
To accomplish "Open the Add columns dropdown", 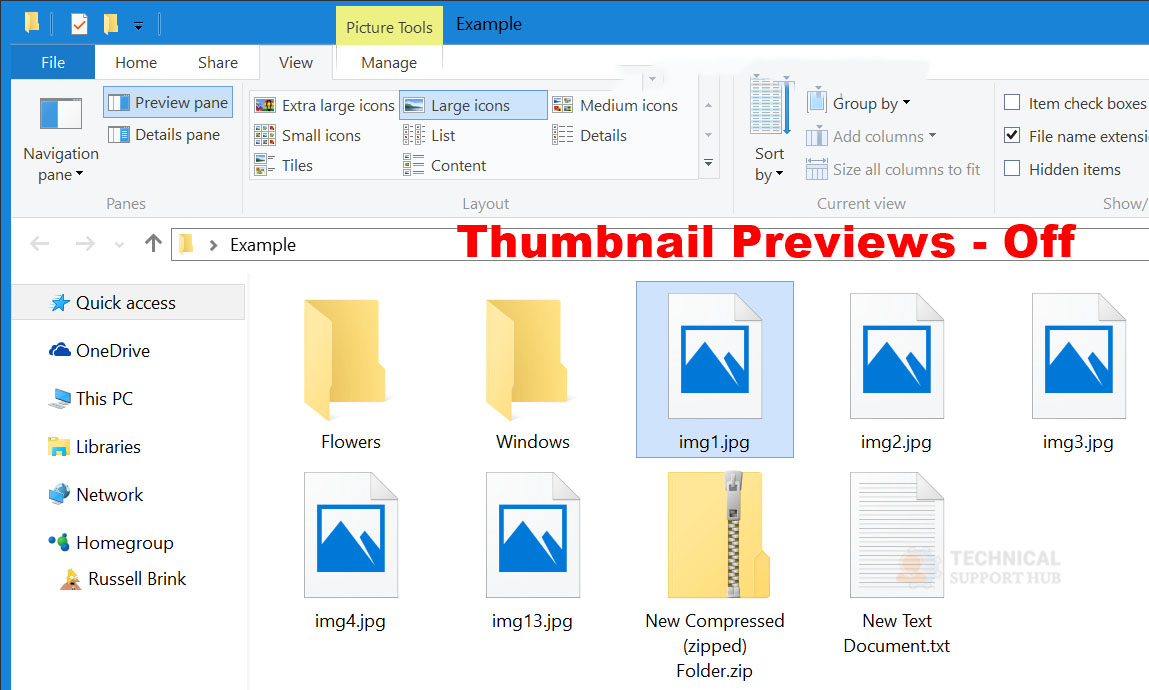I will [871, 136].
